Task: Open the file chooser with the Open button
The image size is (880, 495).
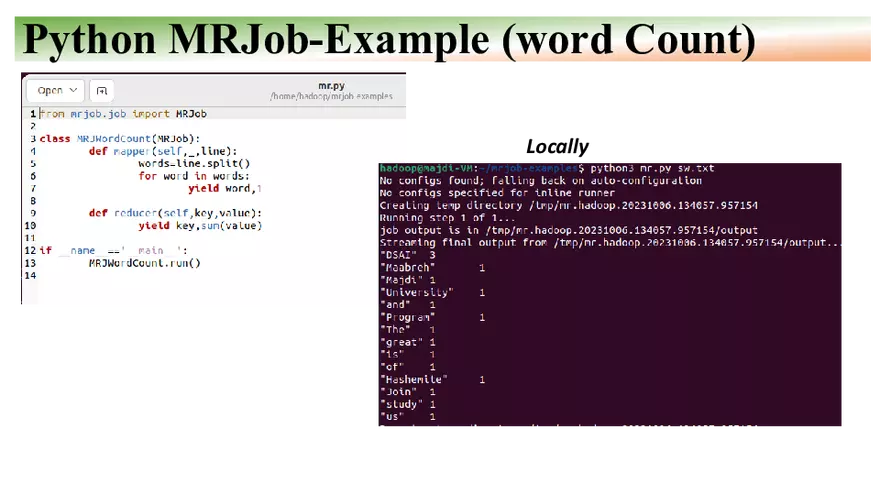Action: [x=50, y=90]
